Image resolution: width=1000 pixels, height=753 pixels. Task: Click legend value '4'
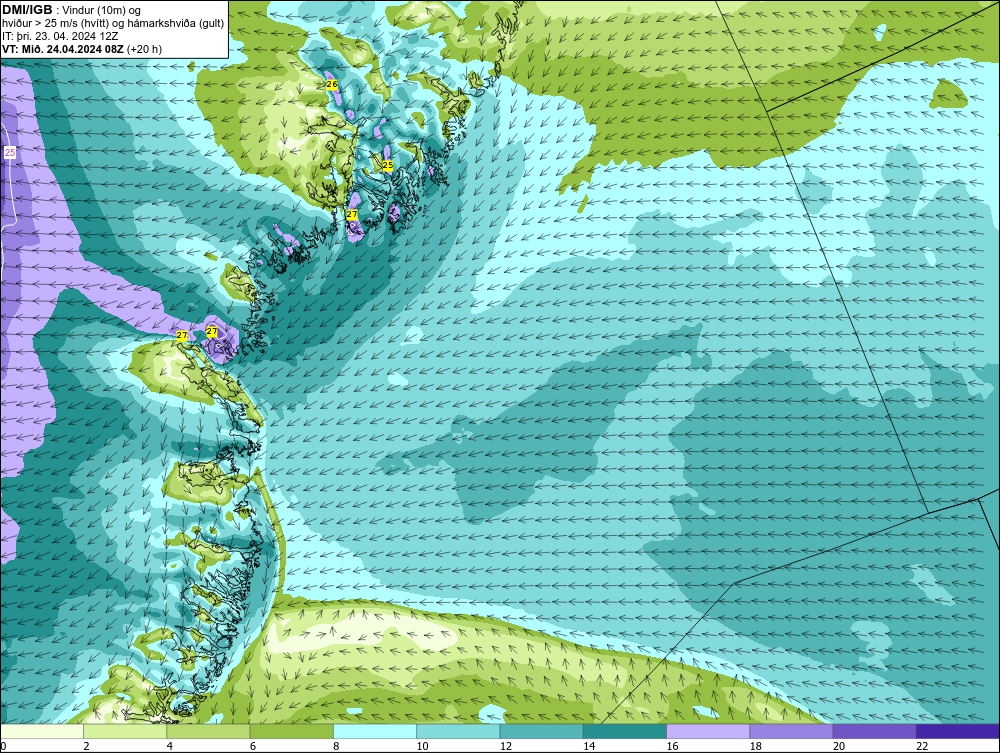(170, 747)
